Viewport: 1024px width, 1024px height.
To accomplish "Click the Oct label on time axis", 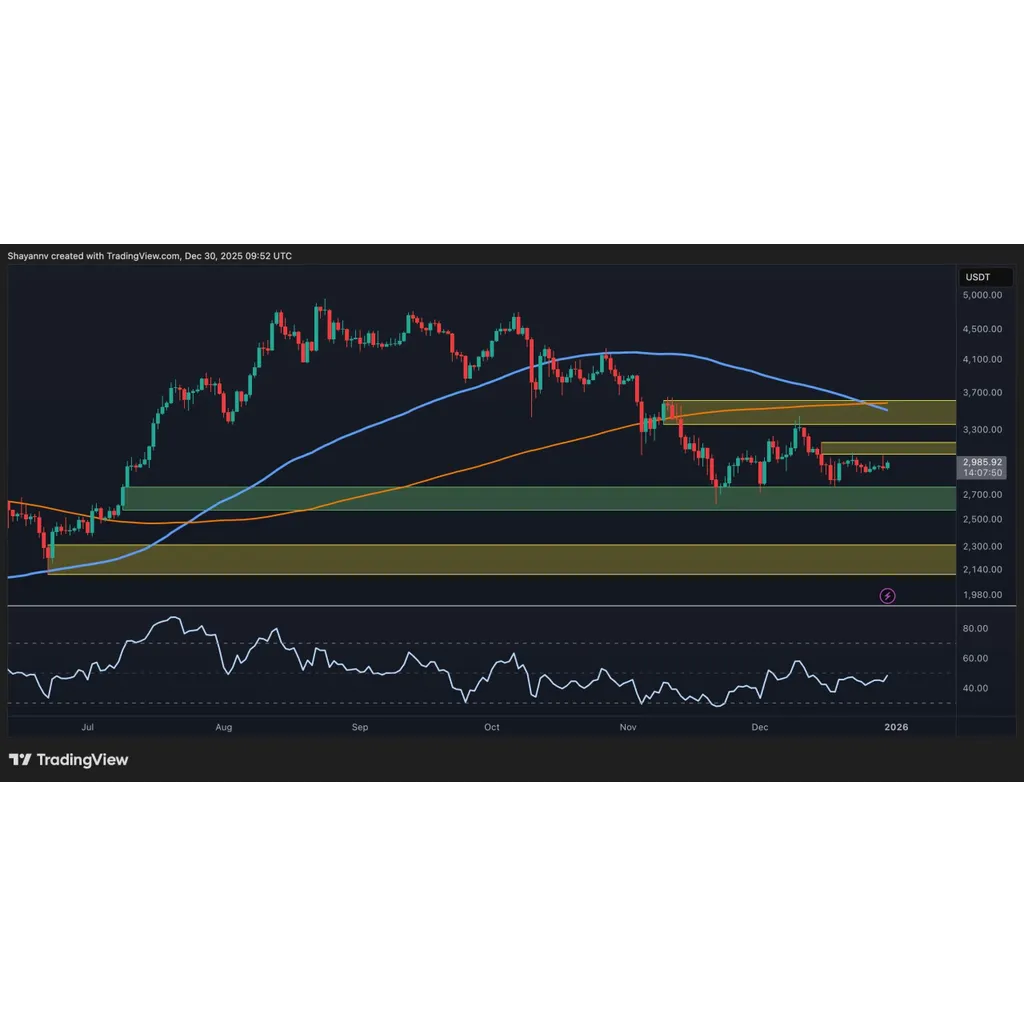I will pyautogui.click(x=492, y=727).
